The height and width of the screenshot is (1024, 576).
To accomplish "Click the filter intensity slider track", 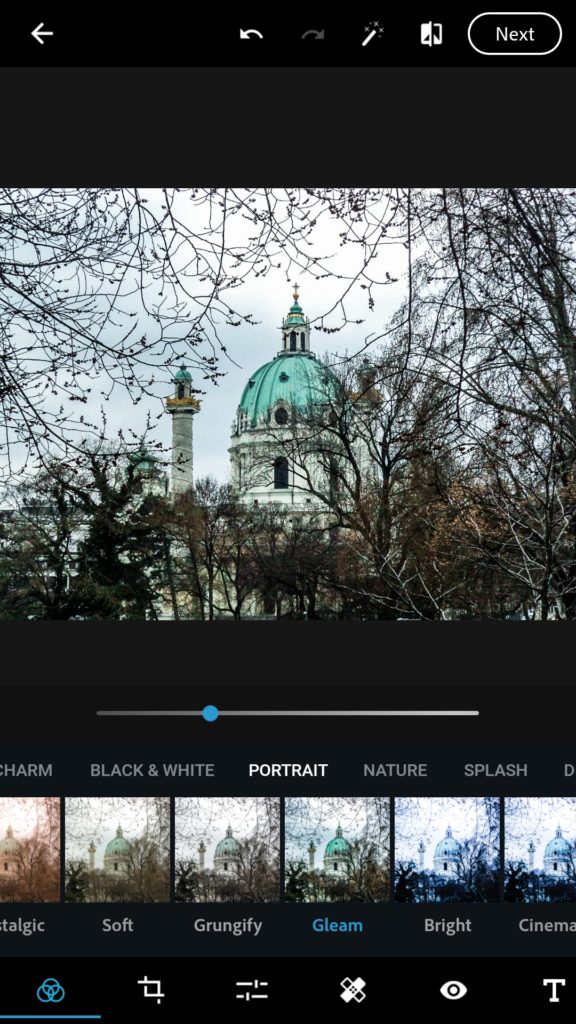I will [287, 713].
